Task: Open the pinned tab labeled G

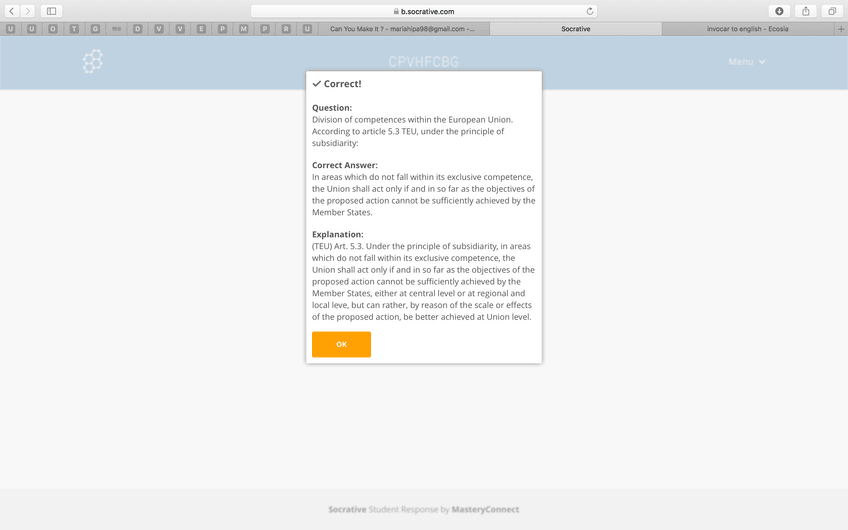Action: 95,29
